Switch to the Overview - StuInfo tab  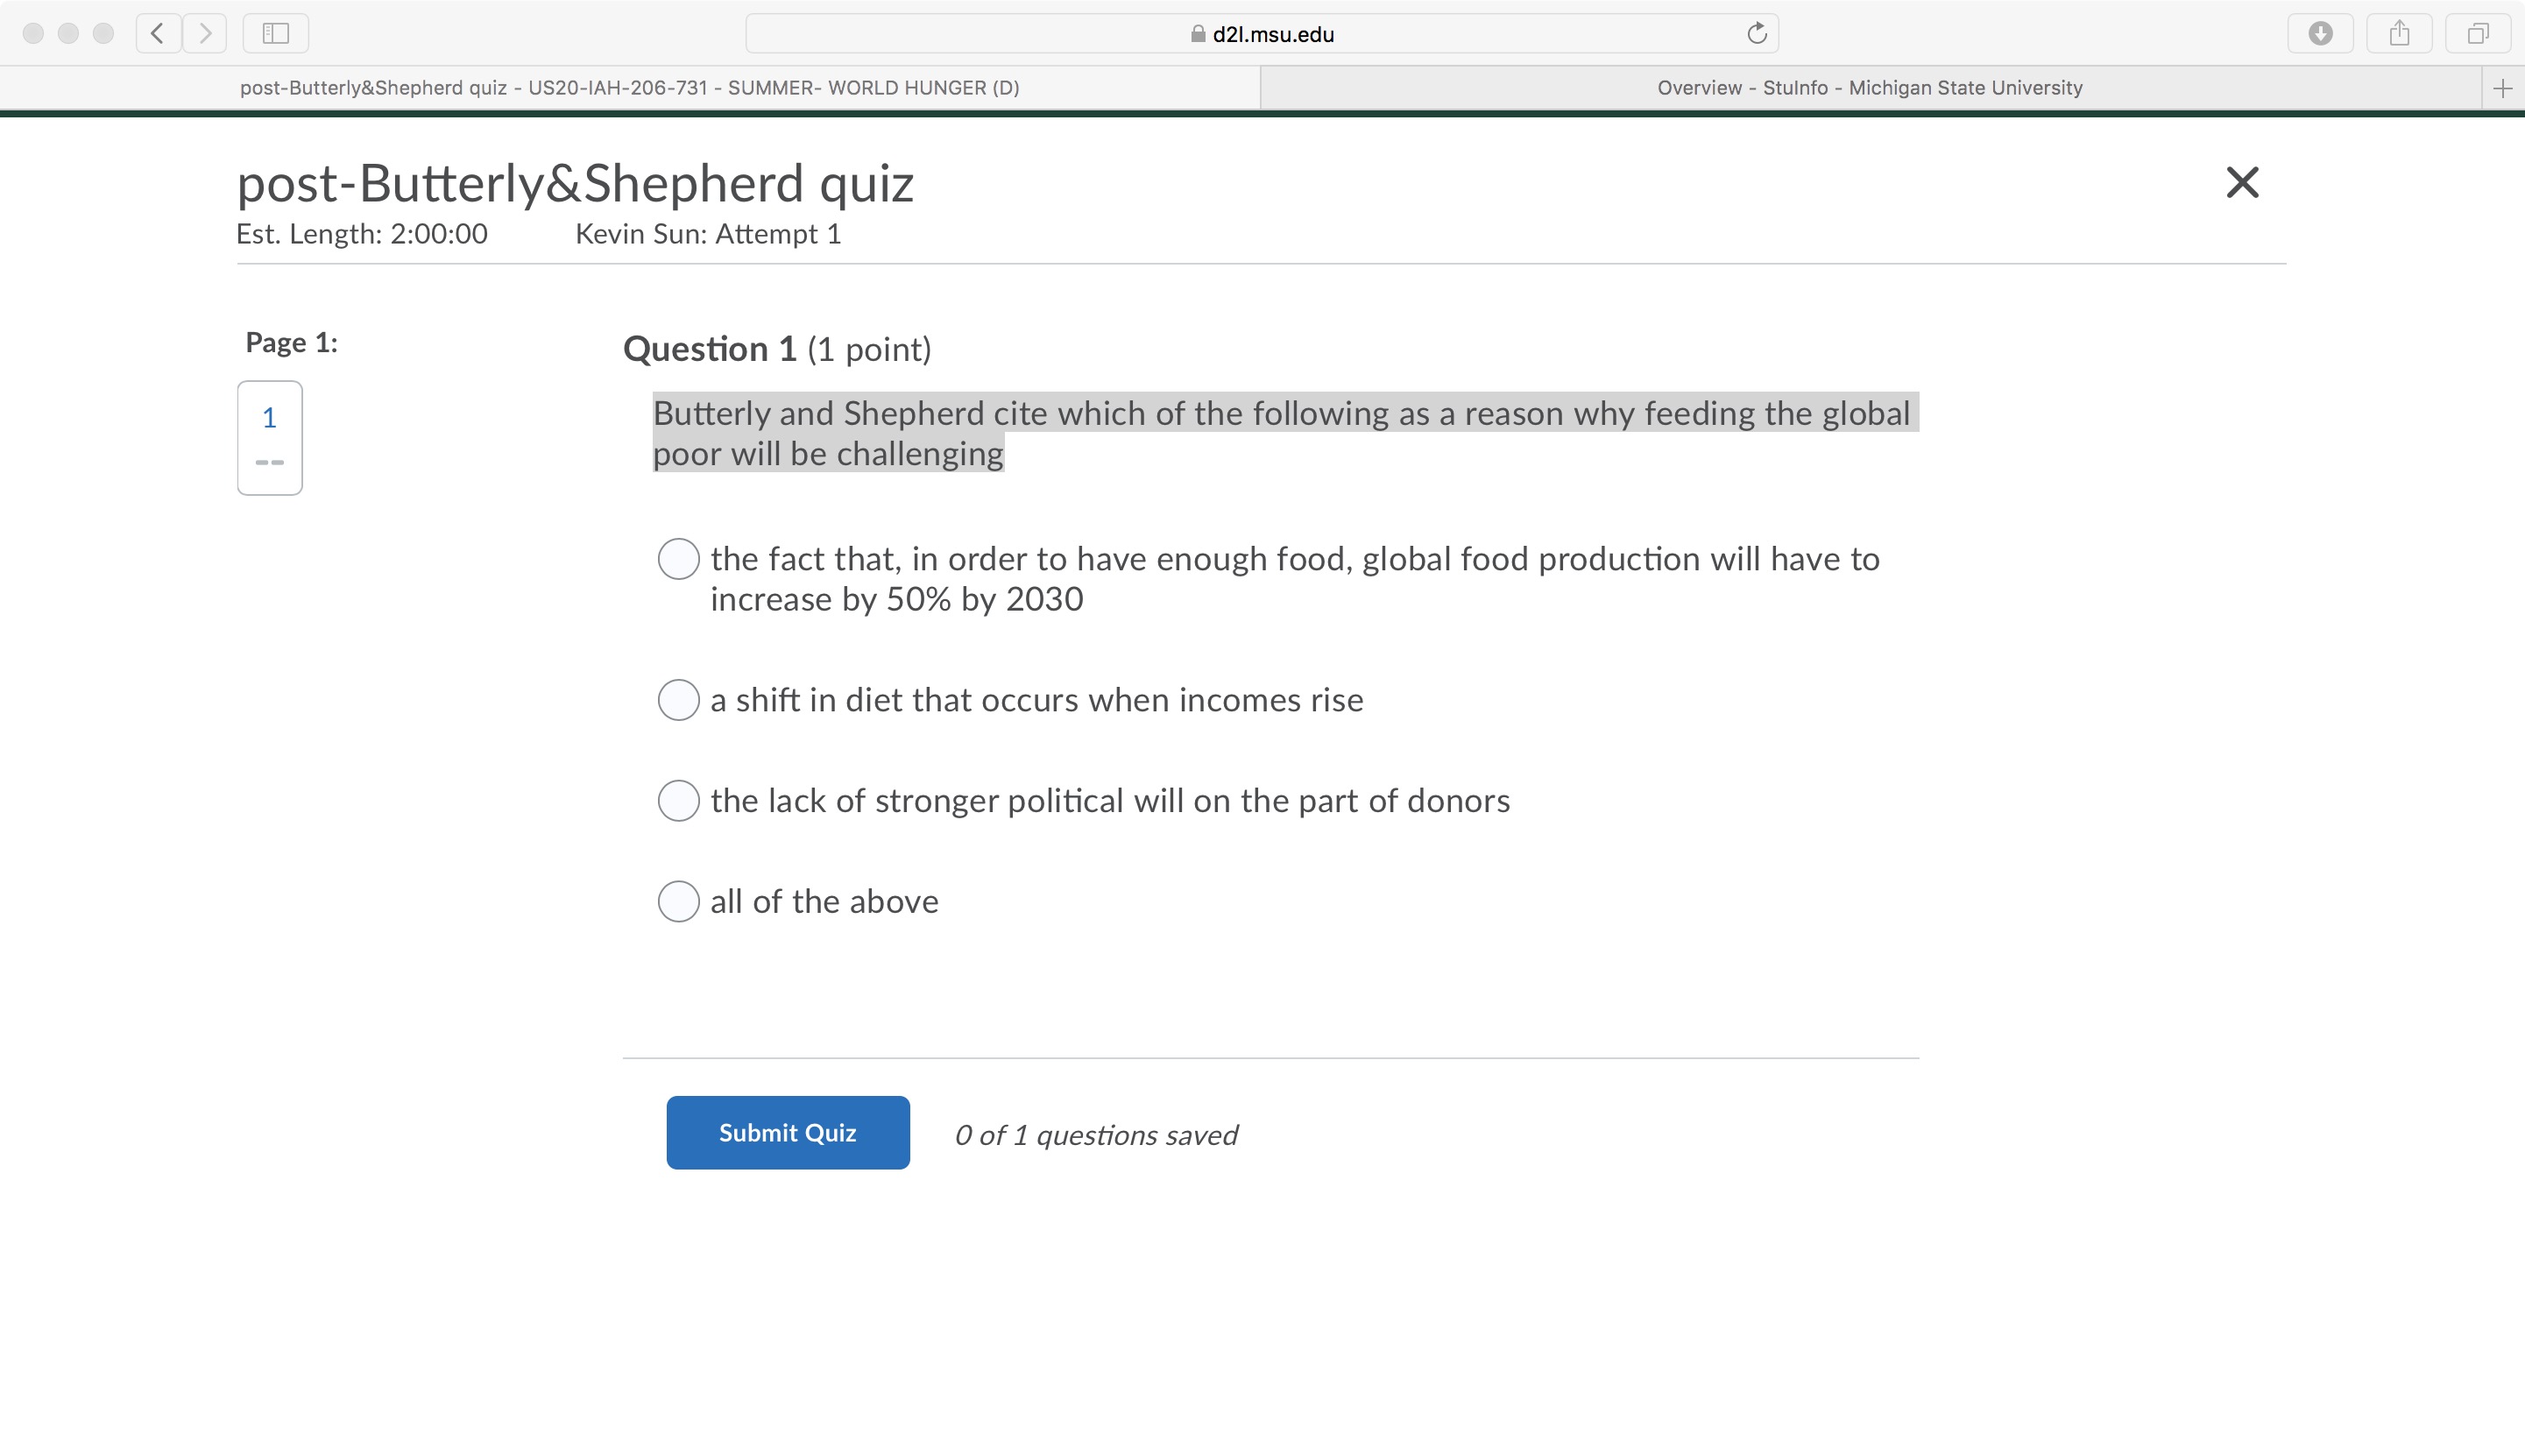[x=1870, y=88]
